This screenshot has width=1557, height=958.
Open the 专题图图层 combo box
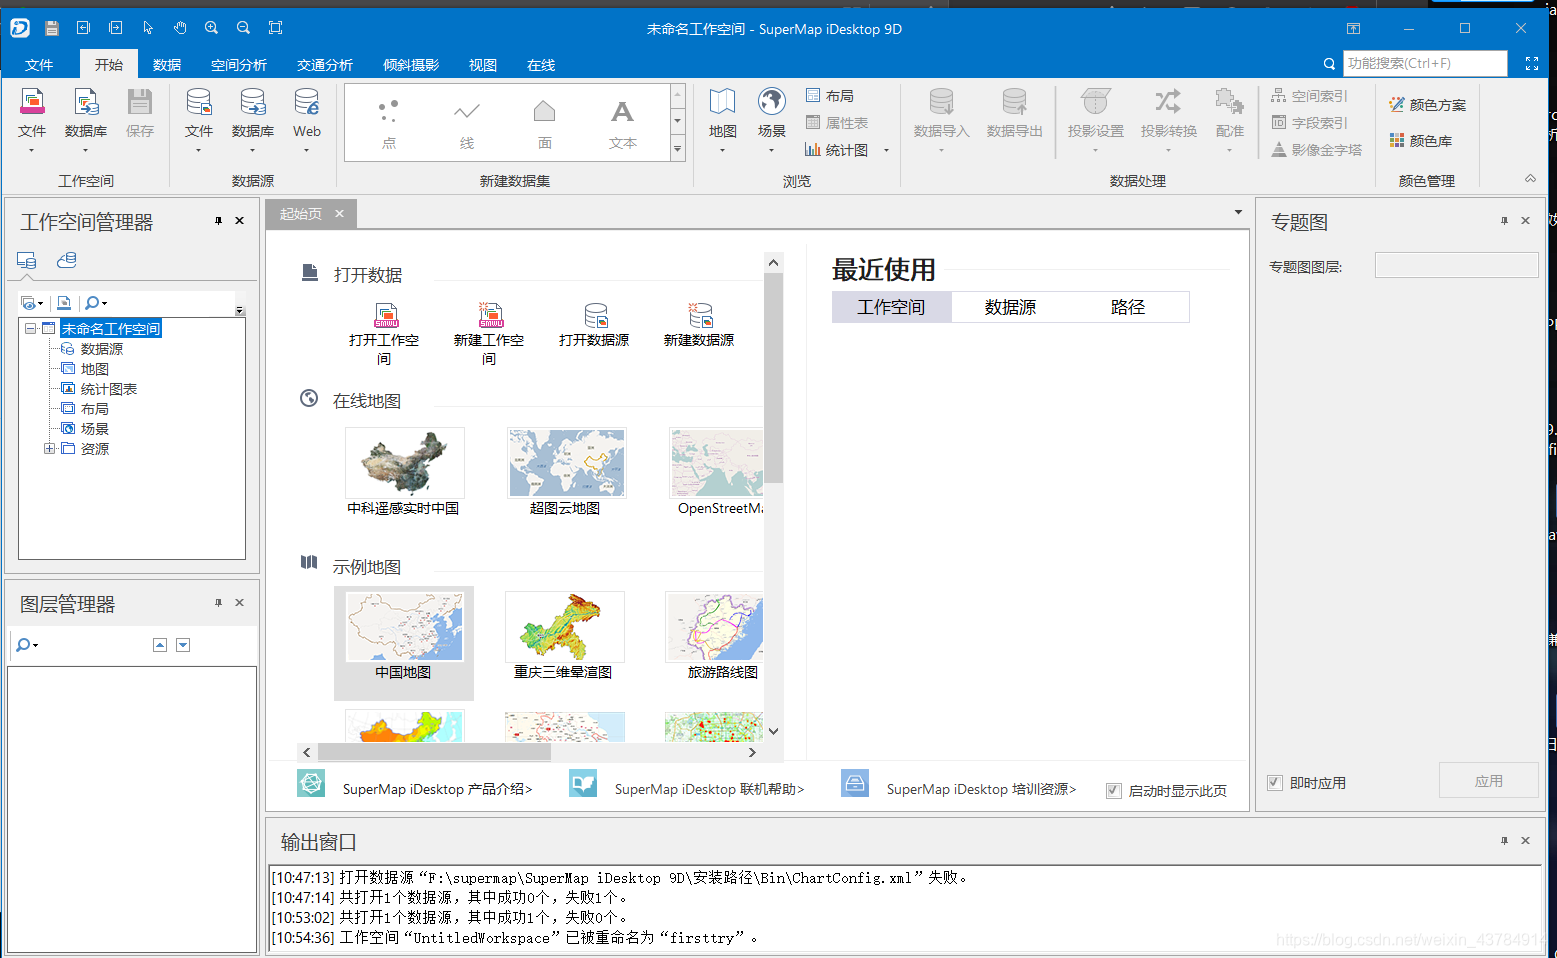point(1456,265)
